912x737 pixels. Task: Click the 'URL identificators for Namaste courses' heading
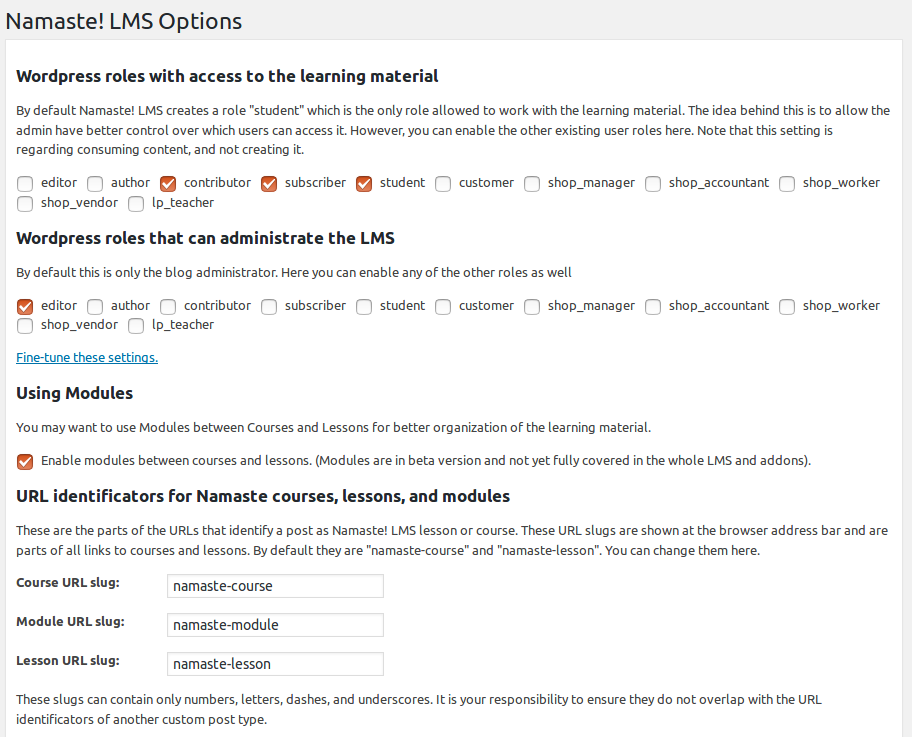coord(263,496)
